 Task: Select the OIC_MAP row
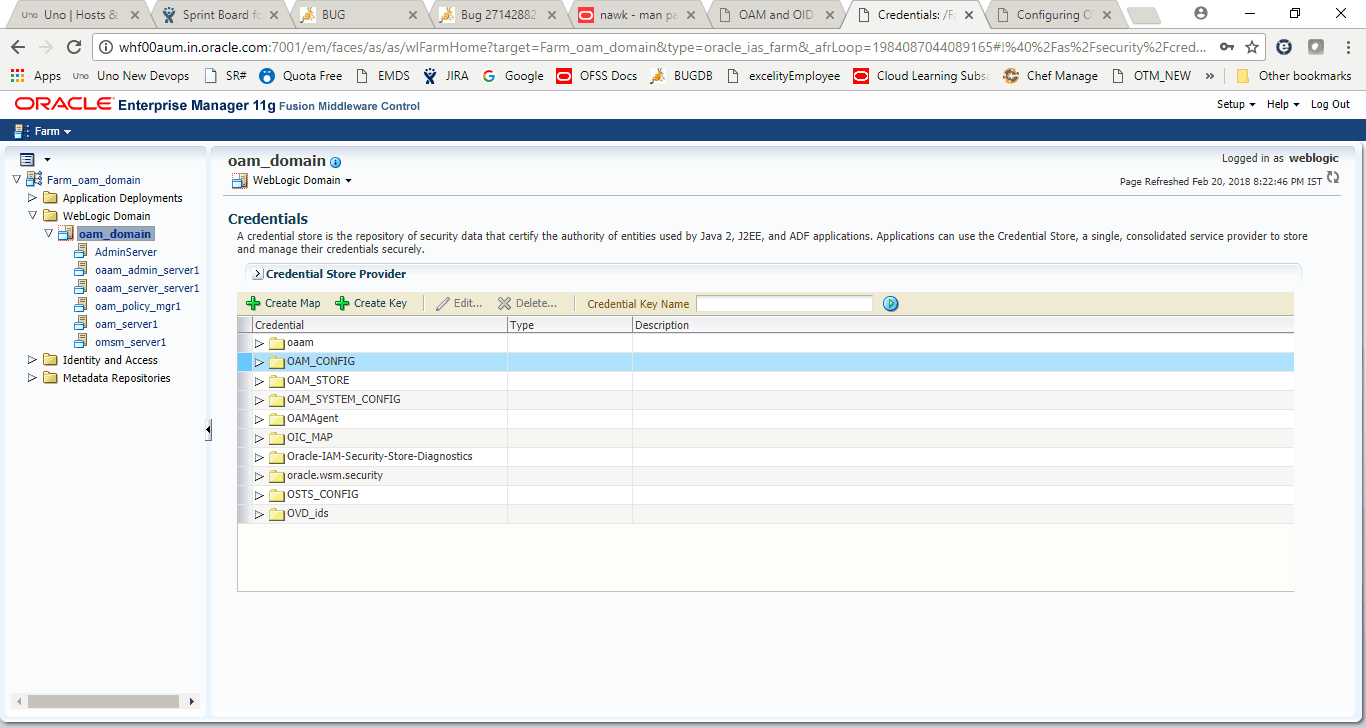(x=765, y=438)
